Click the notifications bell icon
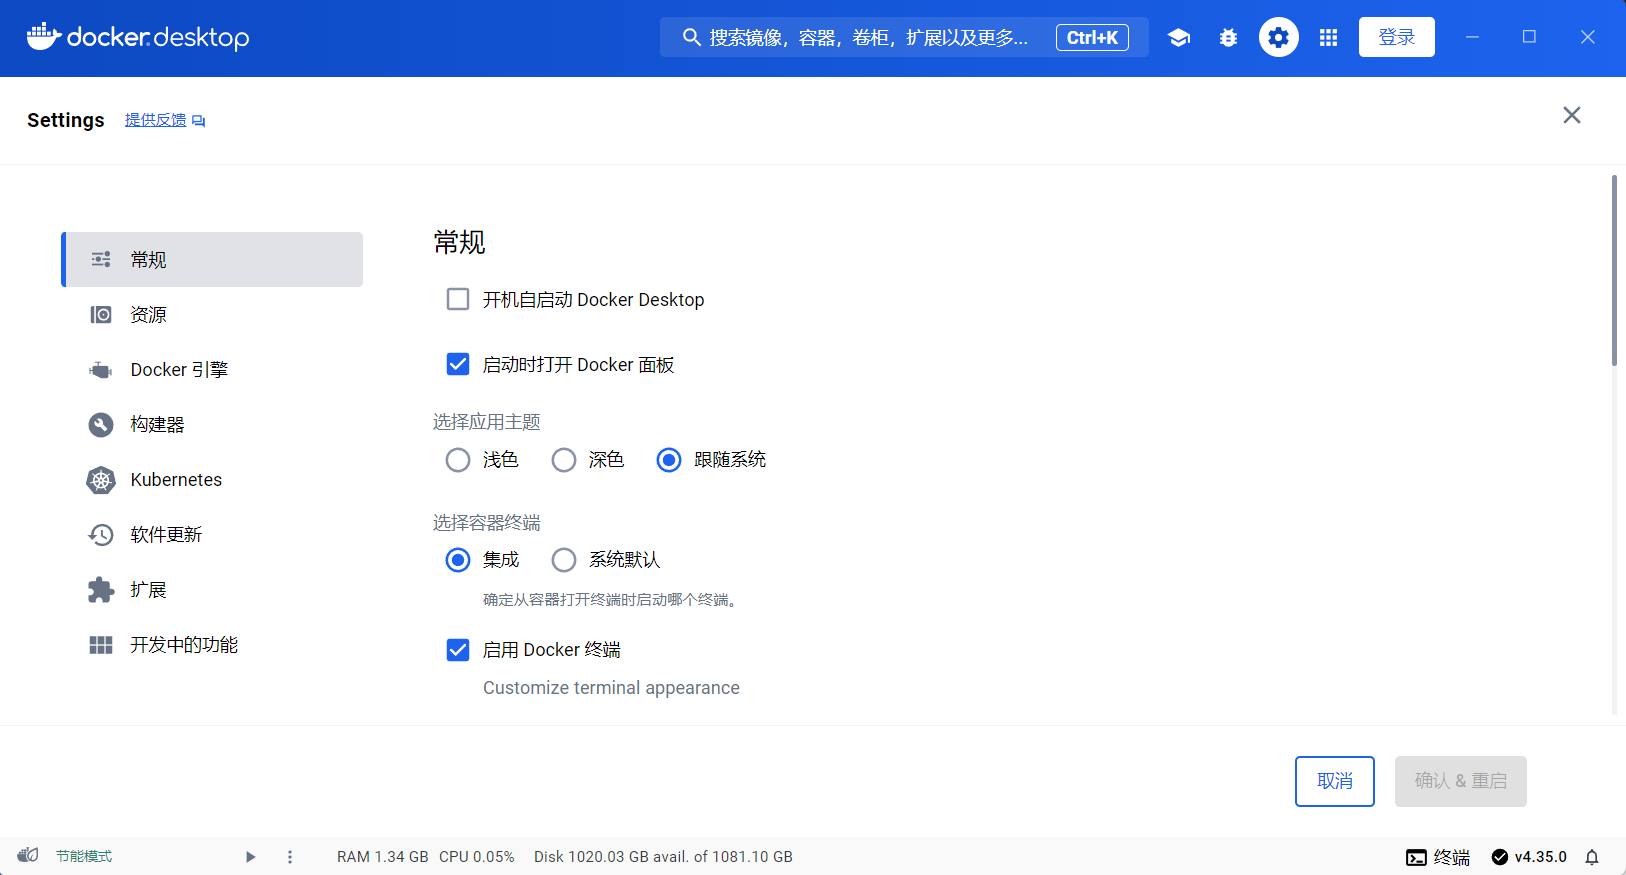This screenshot has height=875, width=1626. click(1592, 857)
